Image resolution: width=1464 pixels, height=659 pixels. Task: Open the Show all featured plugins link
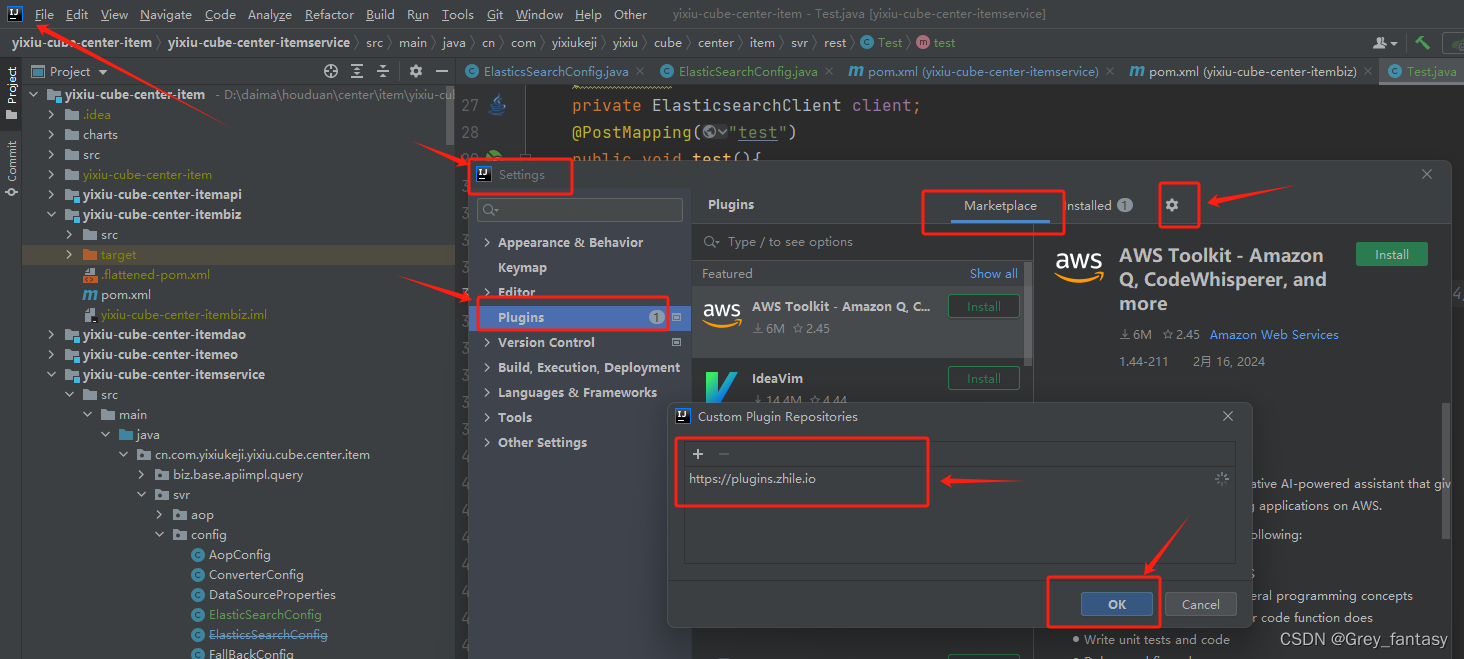[993, 273]
